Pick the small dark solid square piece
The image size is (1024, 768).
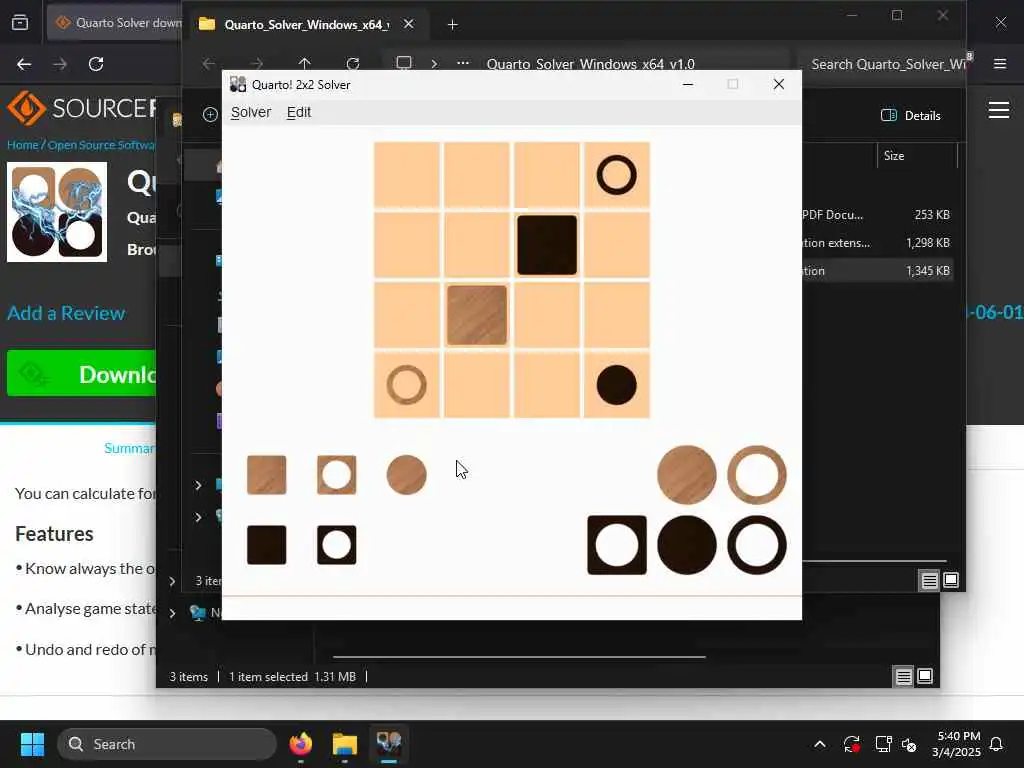tap(266, 545)
